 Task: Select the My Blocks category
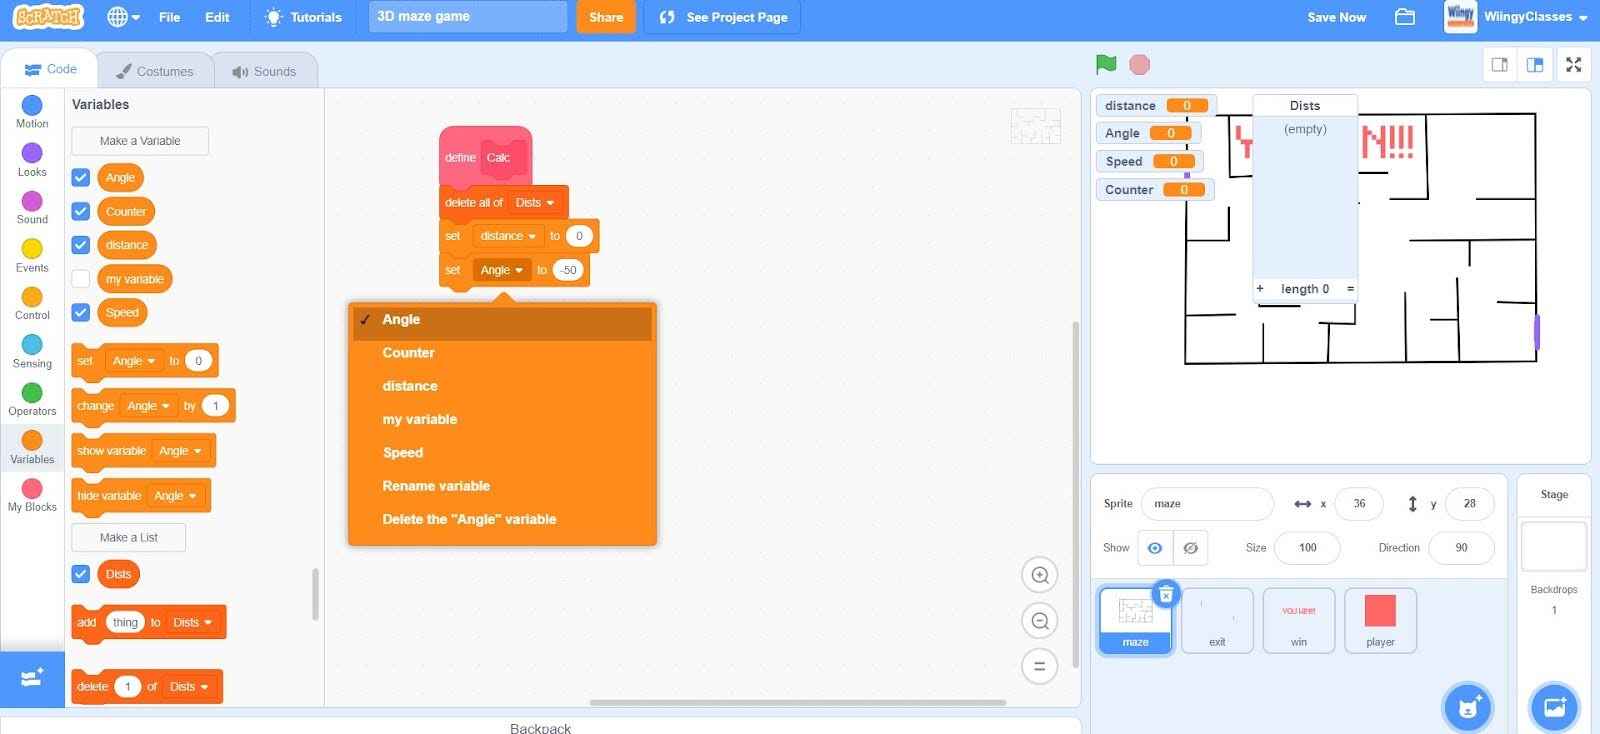[x=32, y=494]
